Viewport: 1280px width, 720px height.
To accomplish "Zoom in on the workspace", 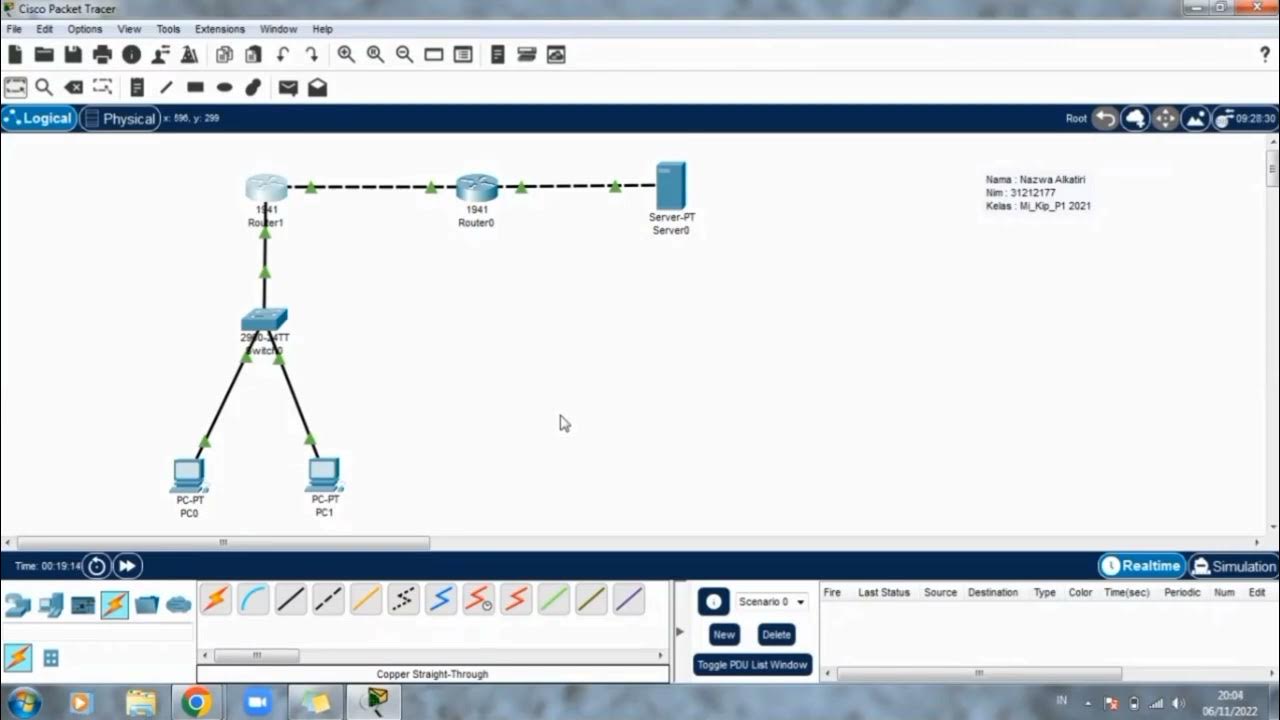I will tap(346, 54).
